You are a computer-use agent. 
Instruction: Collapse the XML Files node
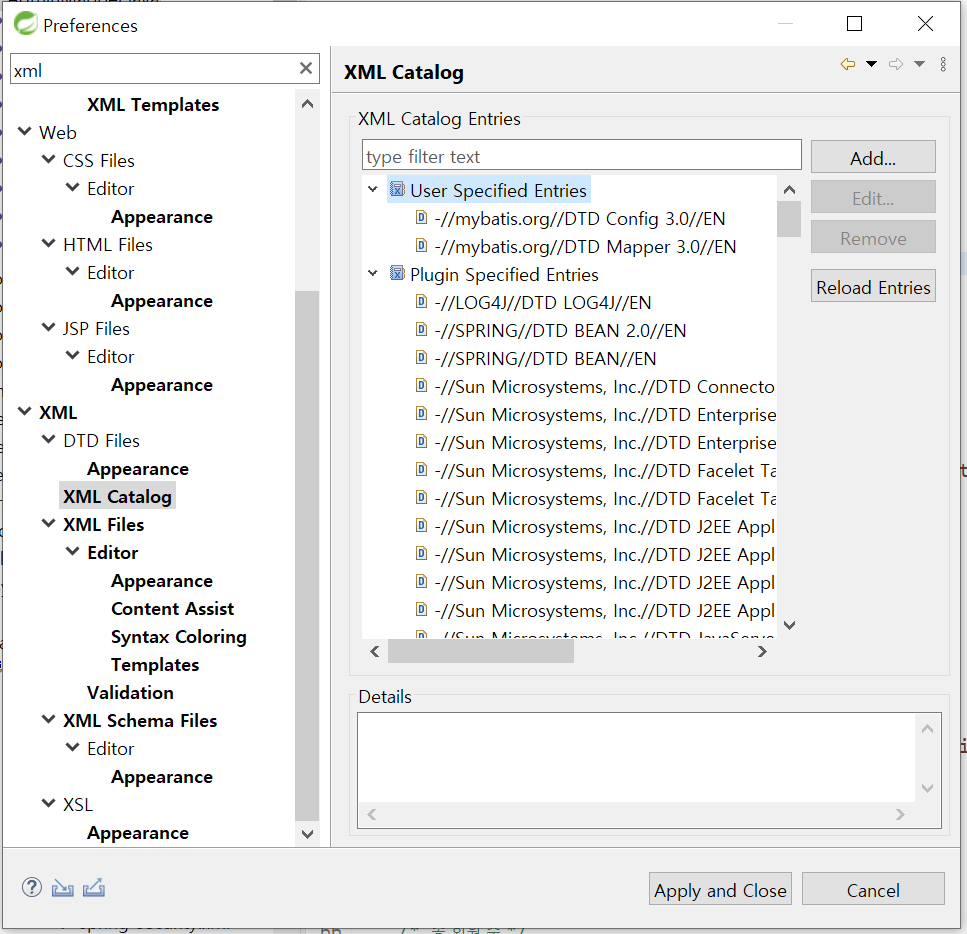[x=49, y=524]
